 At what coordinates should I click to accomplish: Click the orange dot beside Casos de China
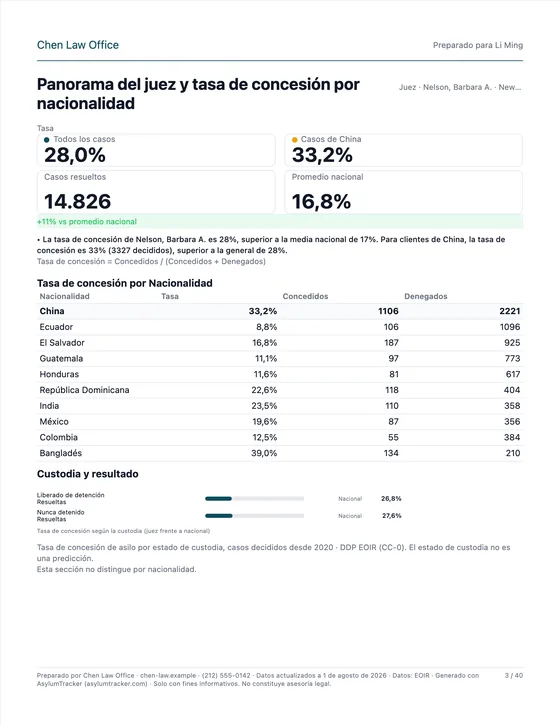(x=295, y=140)
